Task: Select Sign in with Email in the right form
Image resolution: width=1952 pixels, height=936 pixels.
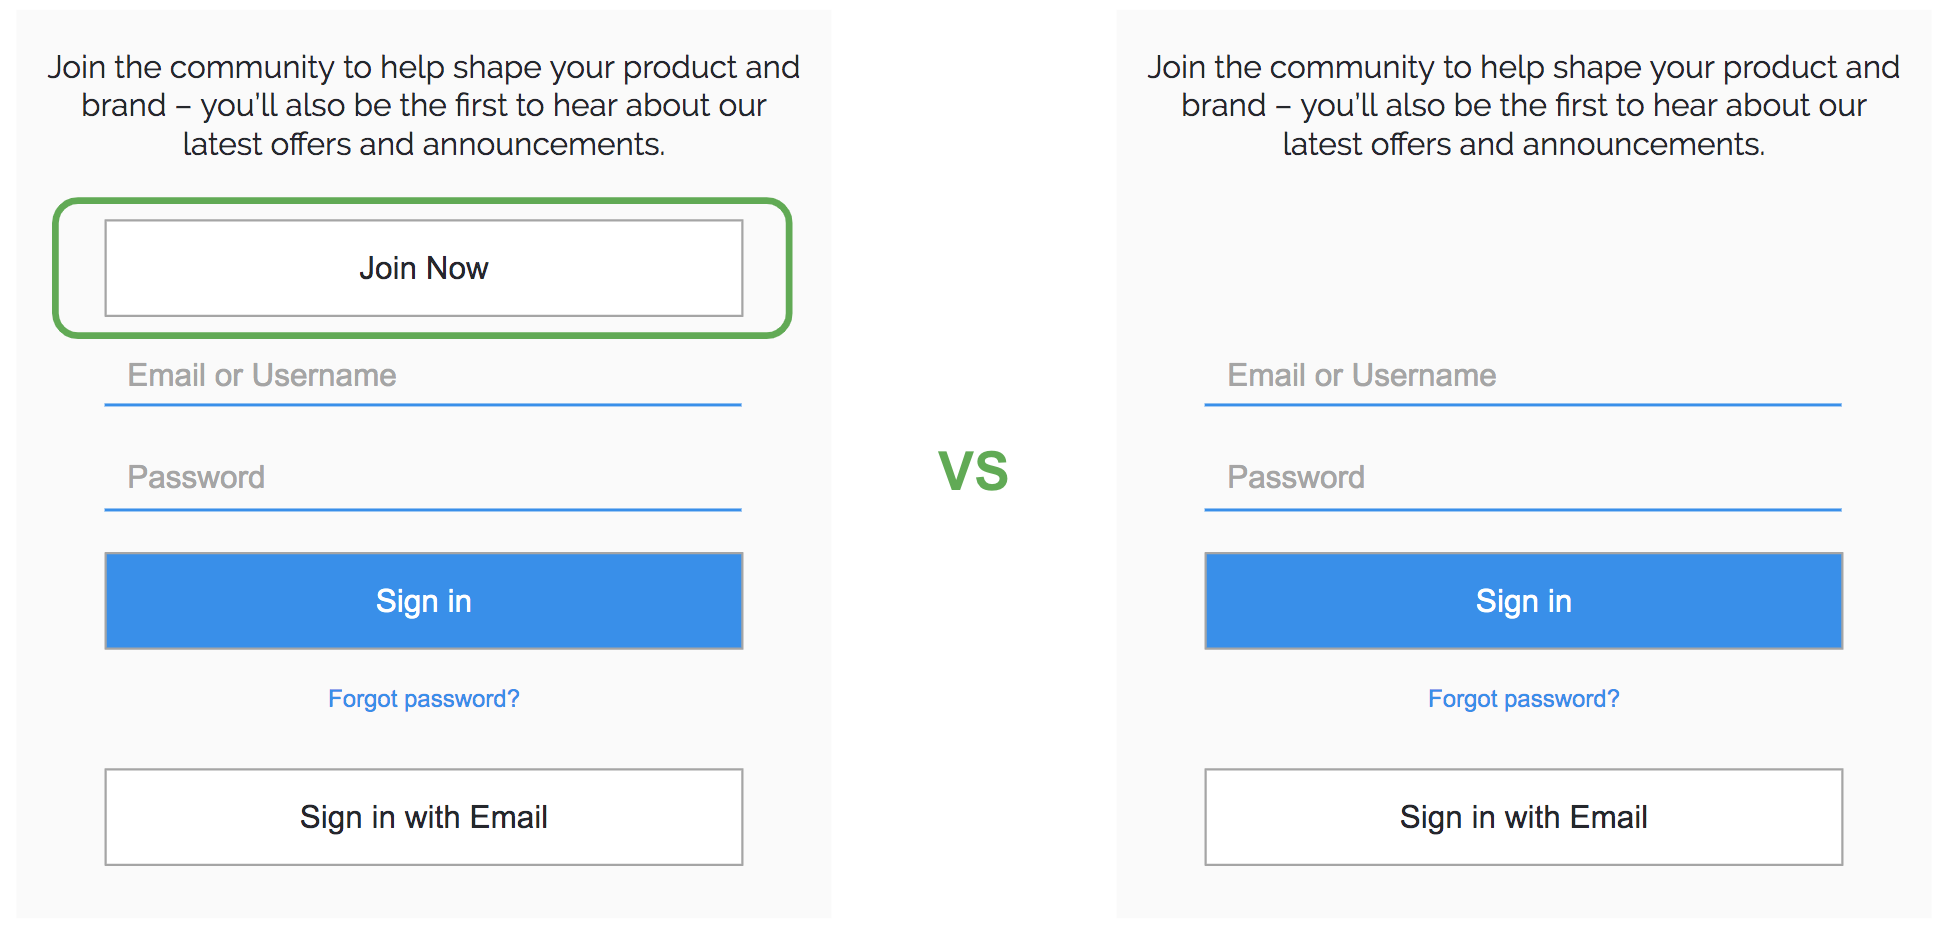Action: 1522,817
